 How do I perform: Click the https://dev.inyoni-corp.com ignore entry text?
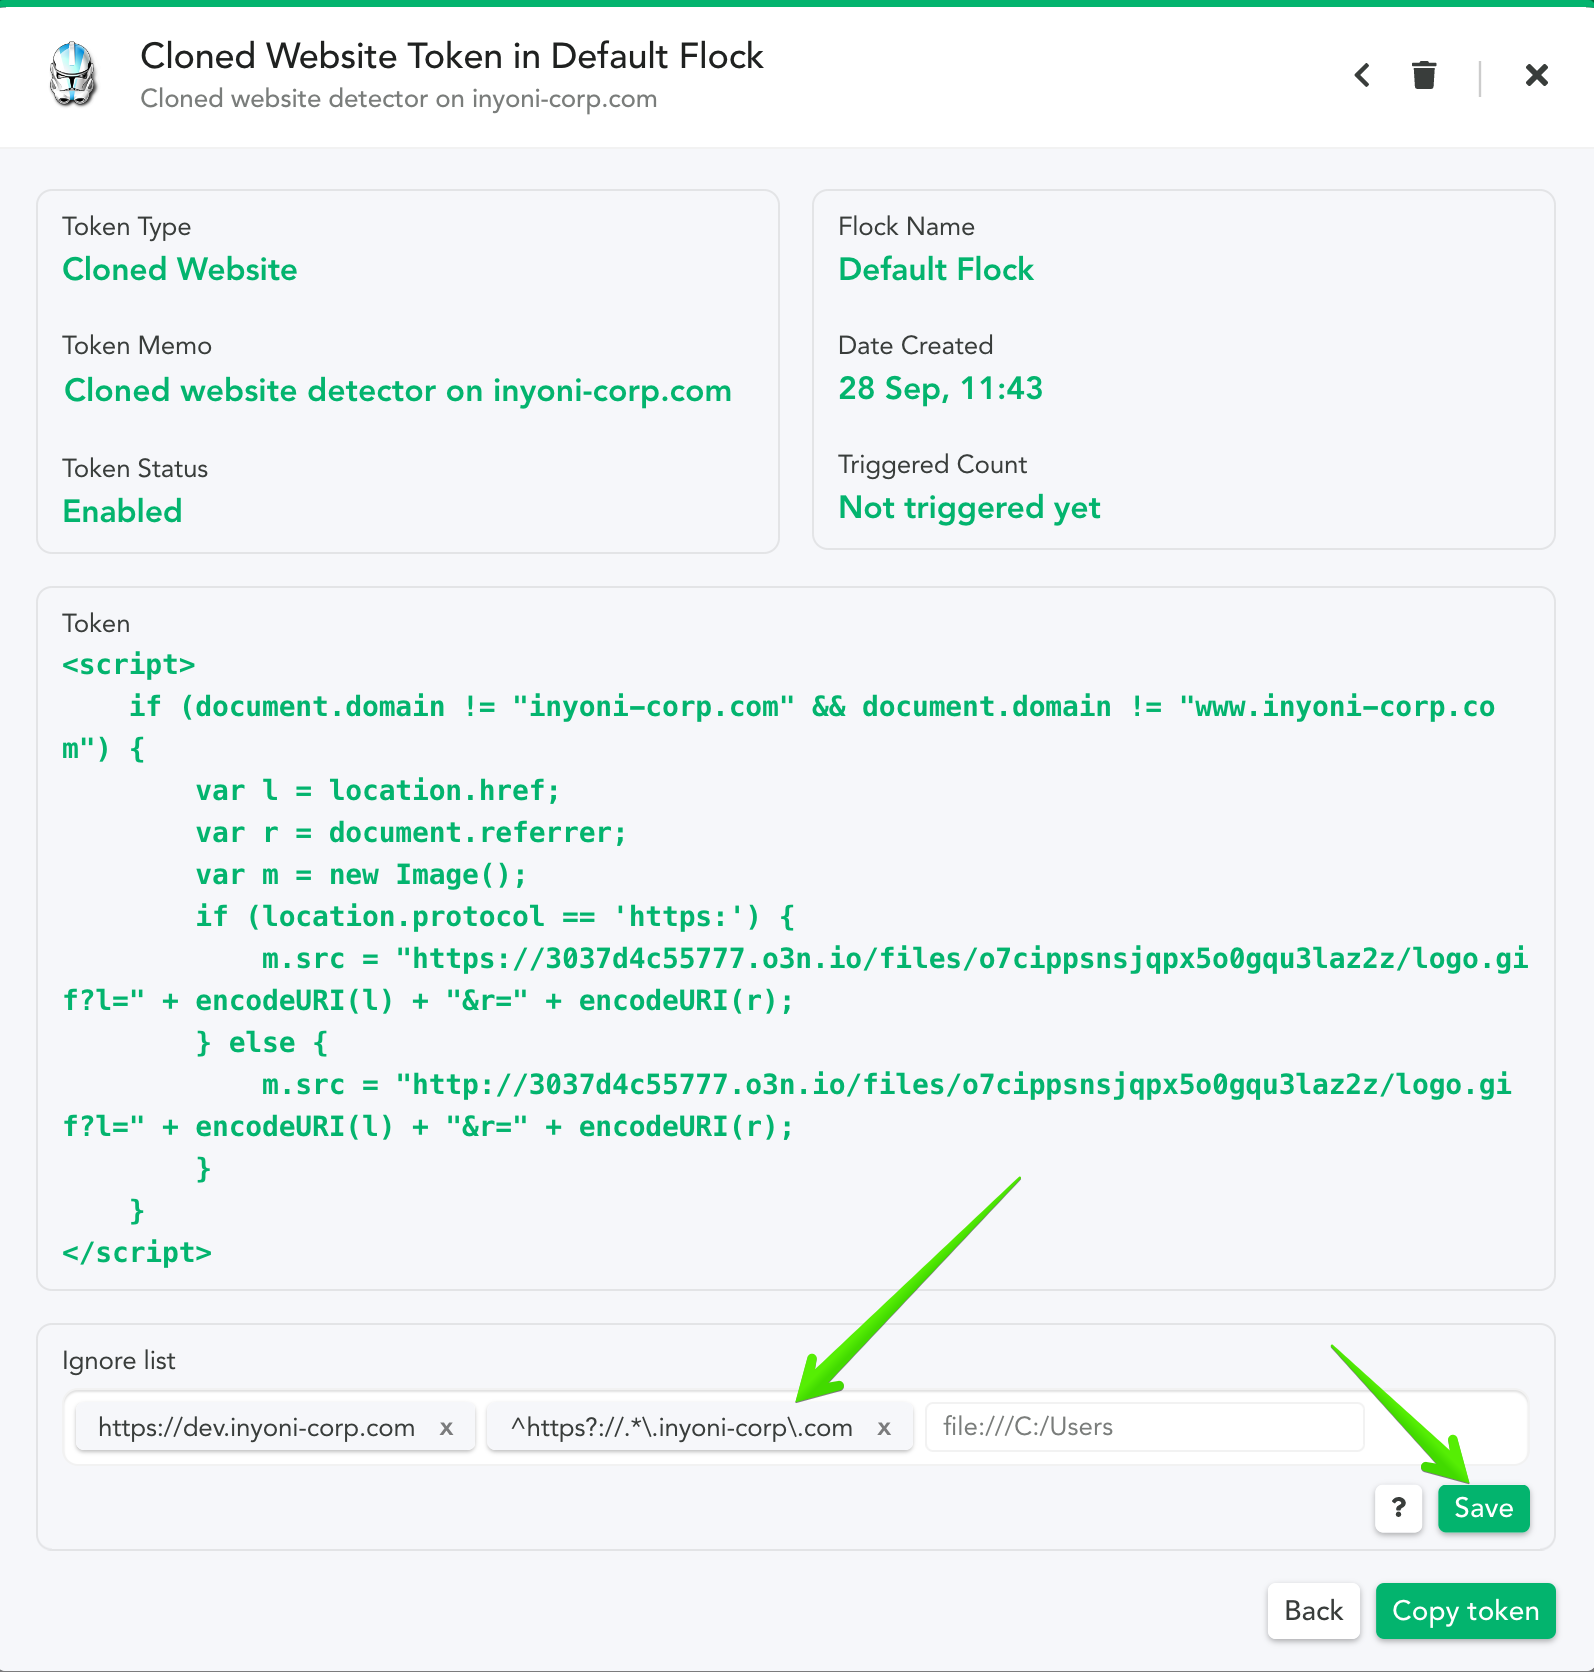[x=256, y=1428]
